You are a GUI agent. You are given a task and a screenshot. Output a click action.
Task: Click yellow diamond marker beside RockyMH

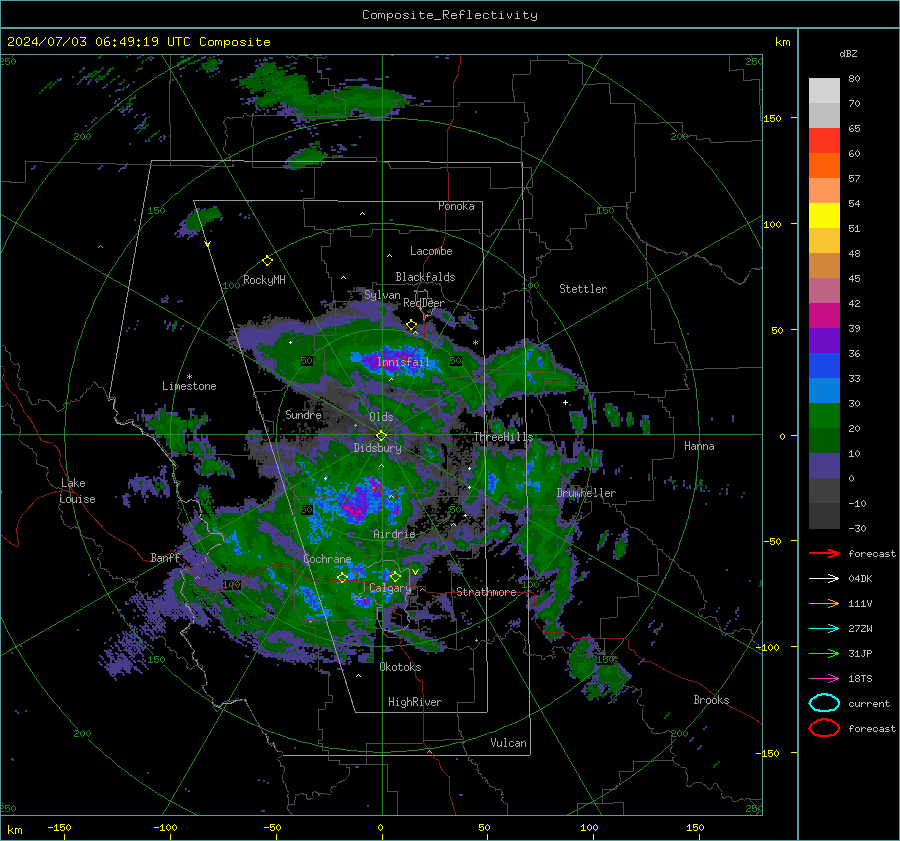(x=267, y=261)
